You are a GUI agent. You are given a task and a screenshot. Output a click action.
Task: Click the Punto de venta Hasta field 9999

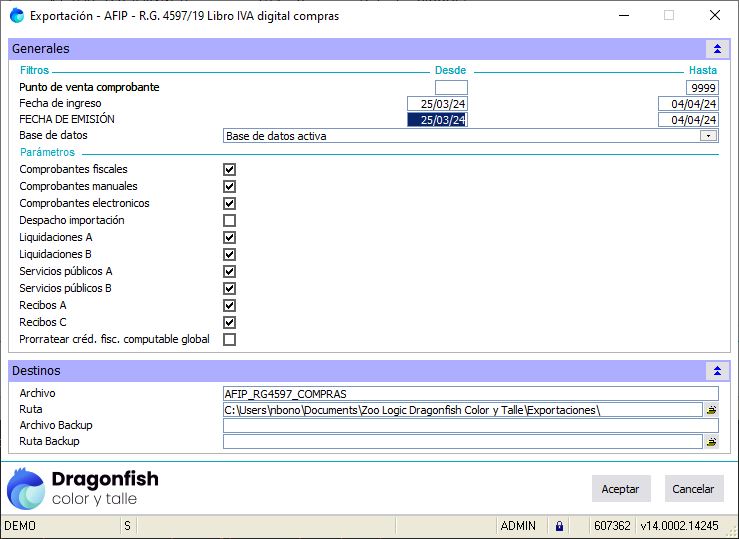point(702,88)
